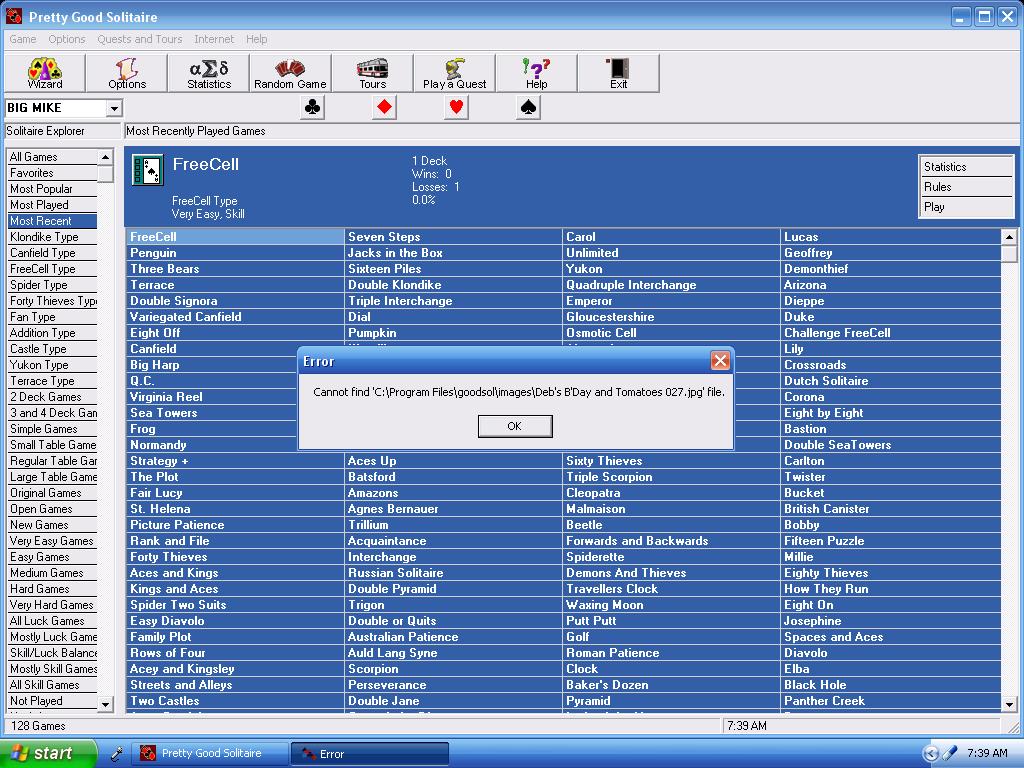
Task: Select the Favorites category
Action: pos(52,173)
